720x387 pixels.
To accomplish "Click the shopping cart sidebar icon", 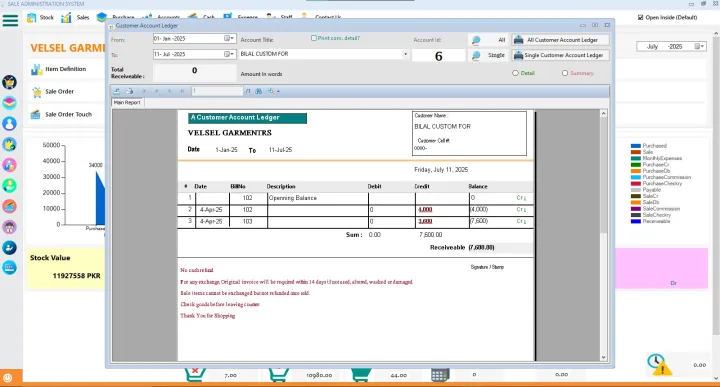I will [x=9, y=82].
